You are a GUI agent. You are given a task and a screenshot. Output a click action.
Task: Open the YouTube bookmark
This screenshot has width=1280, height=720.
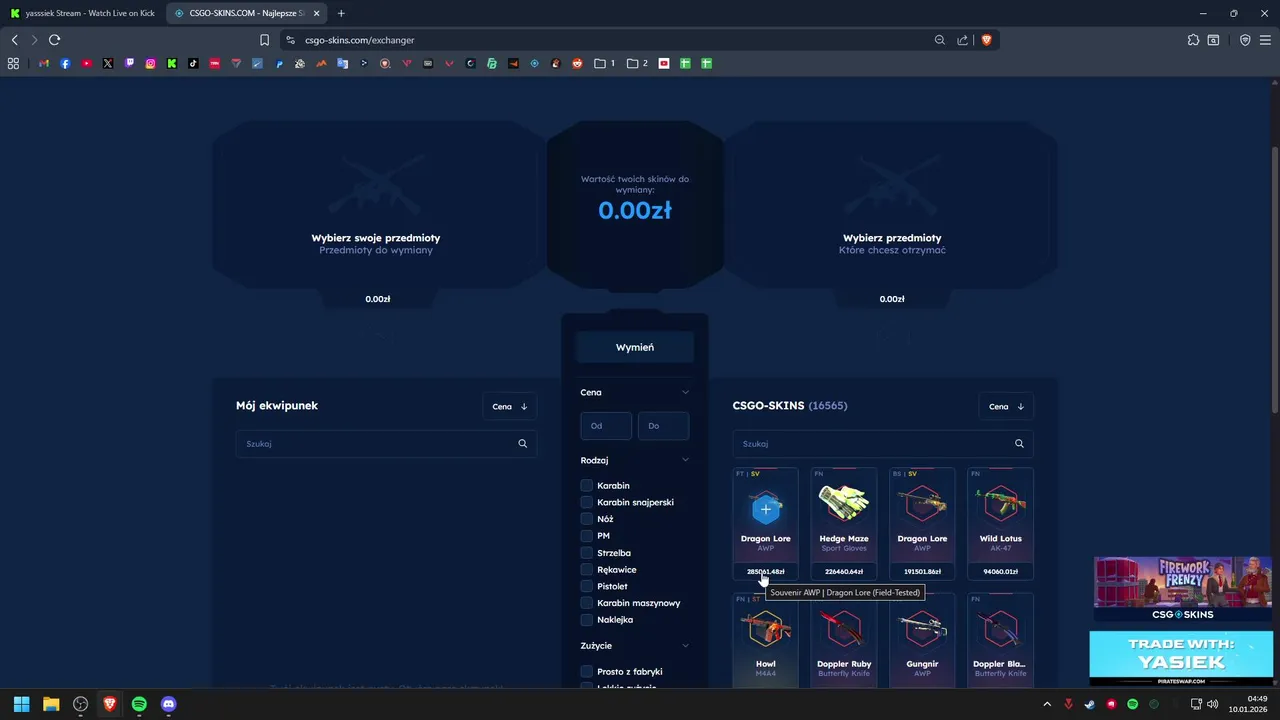[87, 63]
